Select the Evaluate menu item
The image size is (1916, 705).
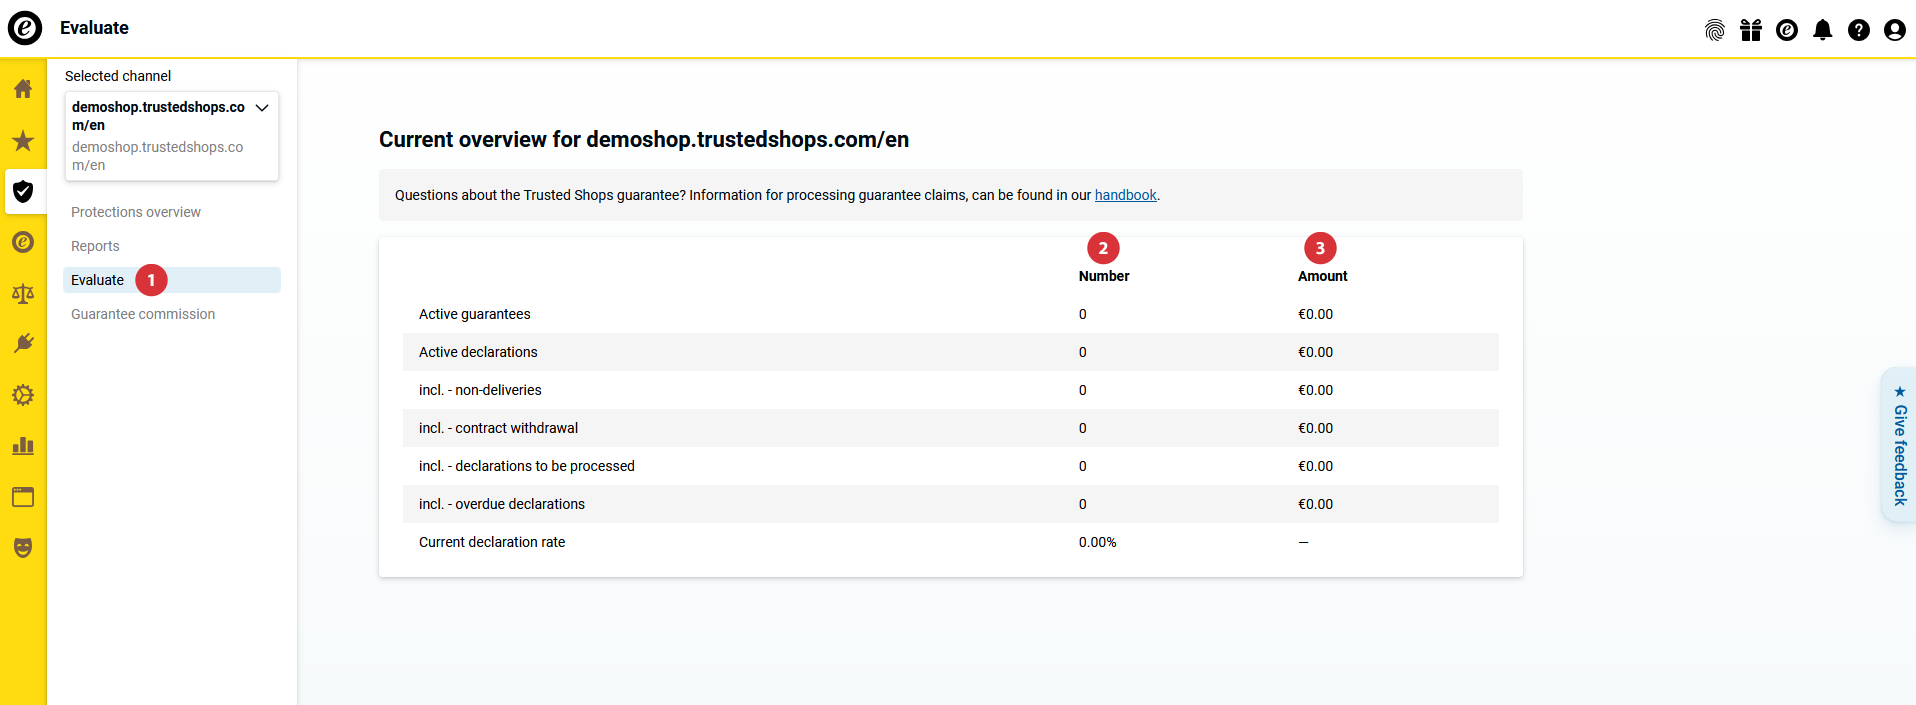pyautogui.click(x=172, y=280)
